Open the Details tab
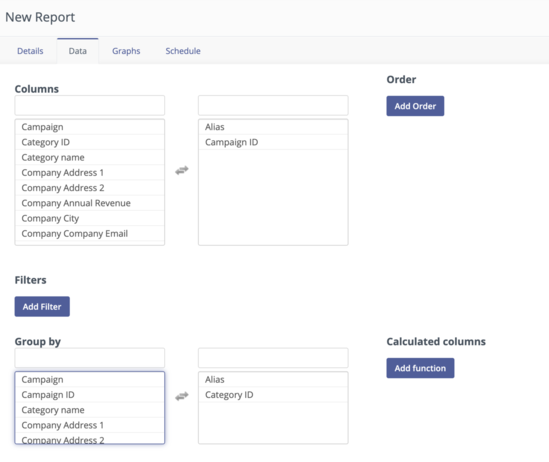 (30, 51)
